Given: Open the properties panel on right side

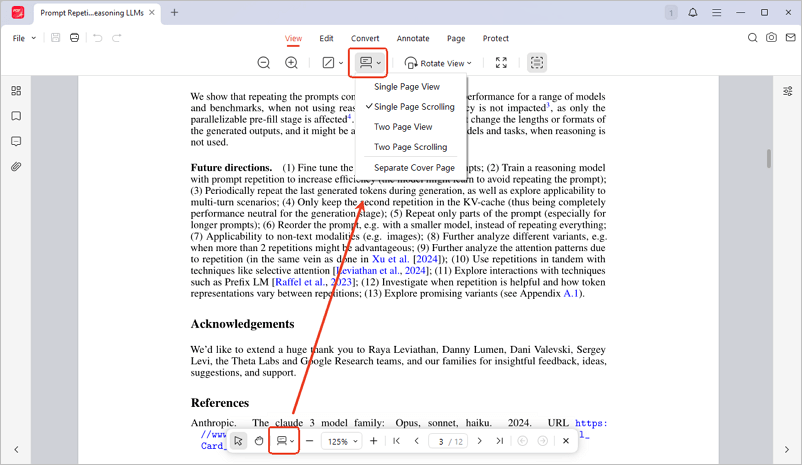Looking at the screenshot, I should click(x=788, y=91).
